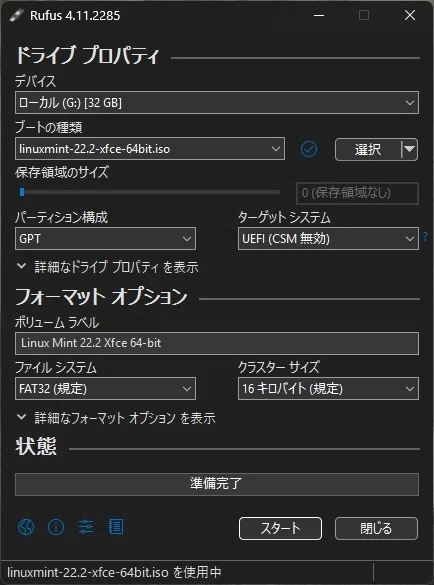Click the Rufus USB icon in title bar
The height and width of the screenshot is (585, 434).
[x=17, y=15]
